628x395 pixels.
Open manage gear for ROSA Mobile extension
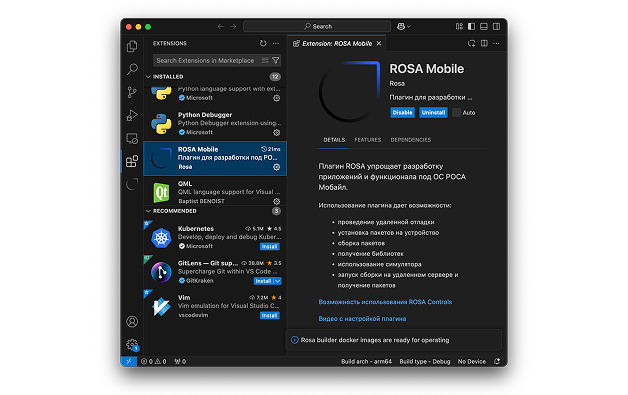pyautogui.click(x=276, y=167)
